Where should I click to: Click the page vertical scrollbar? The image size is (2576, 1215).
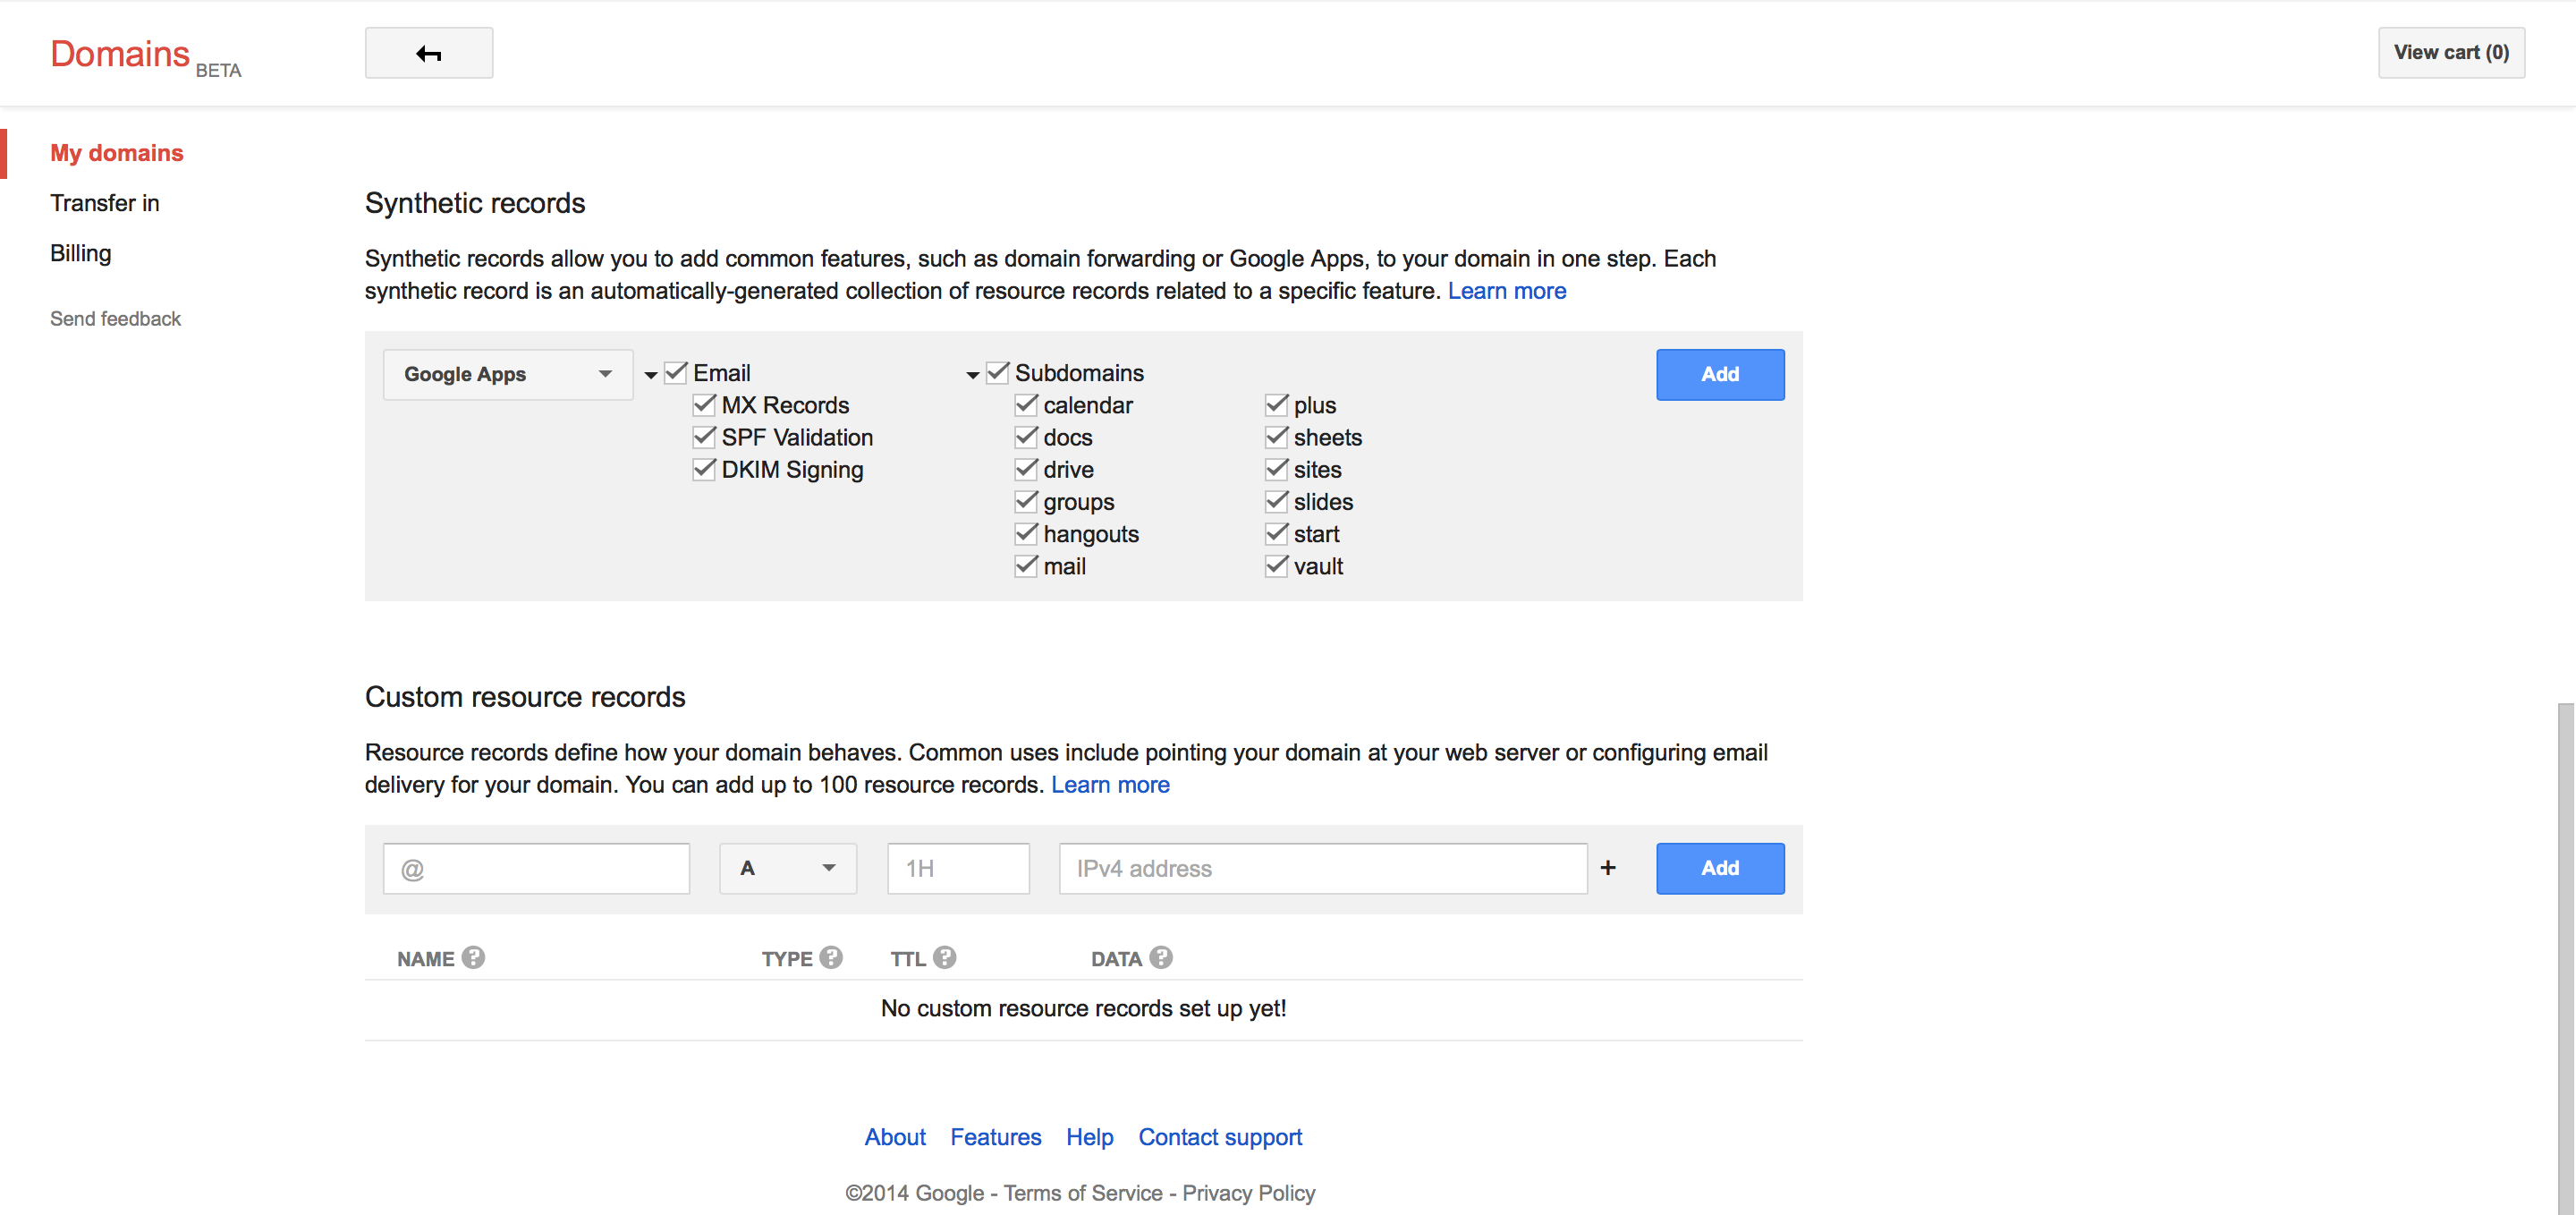click(2565, 958)
